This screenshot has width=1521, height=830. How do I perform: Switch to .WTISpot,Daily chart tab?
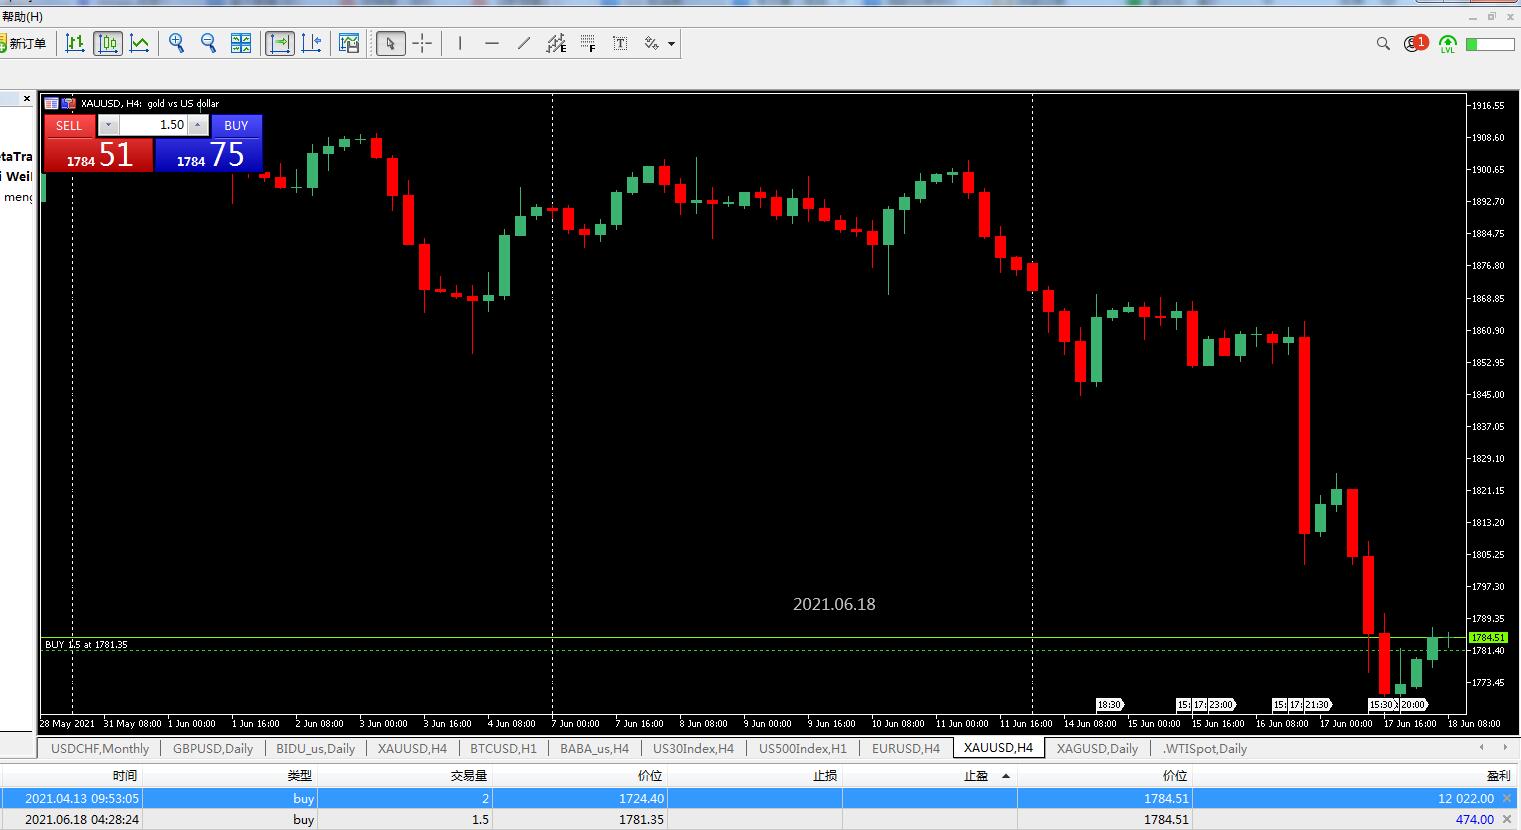click(1205, 748)
